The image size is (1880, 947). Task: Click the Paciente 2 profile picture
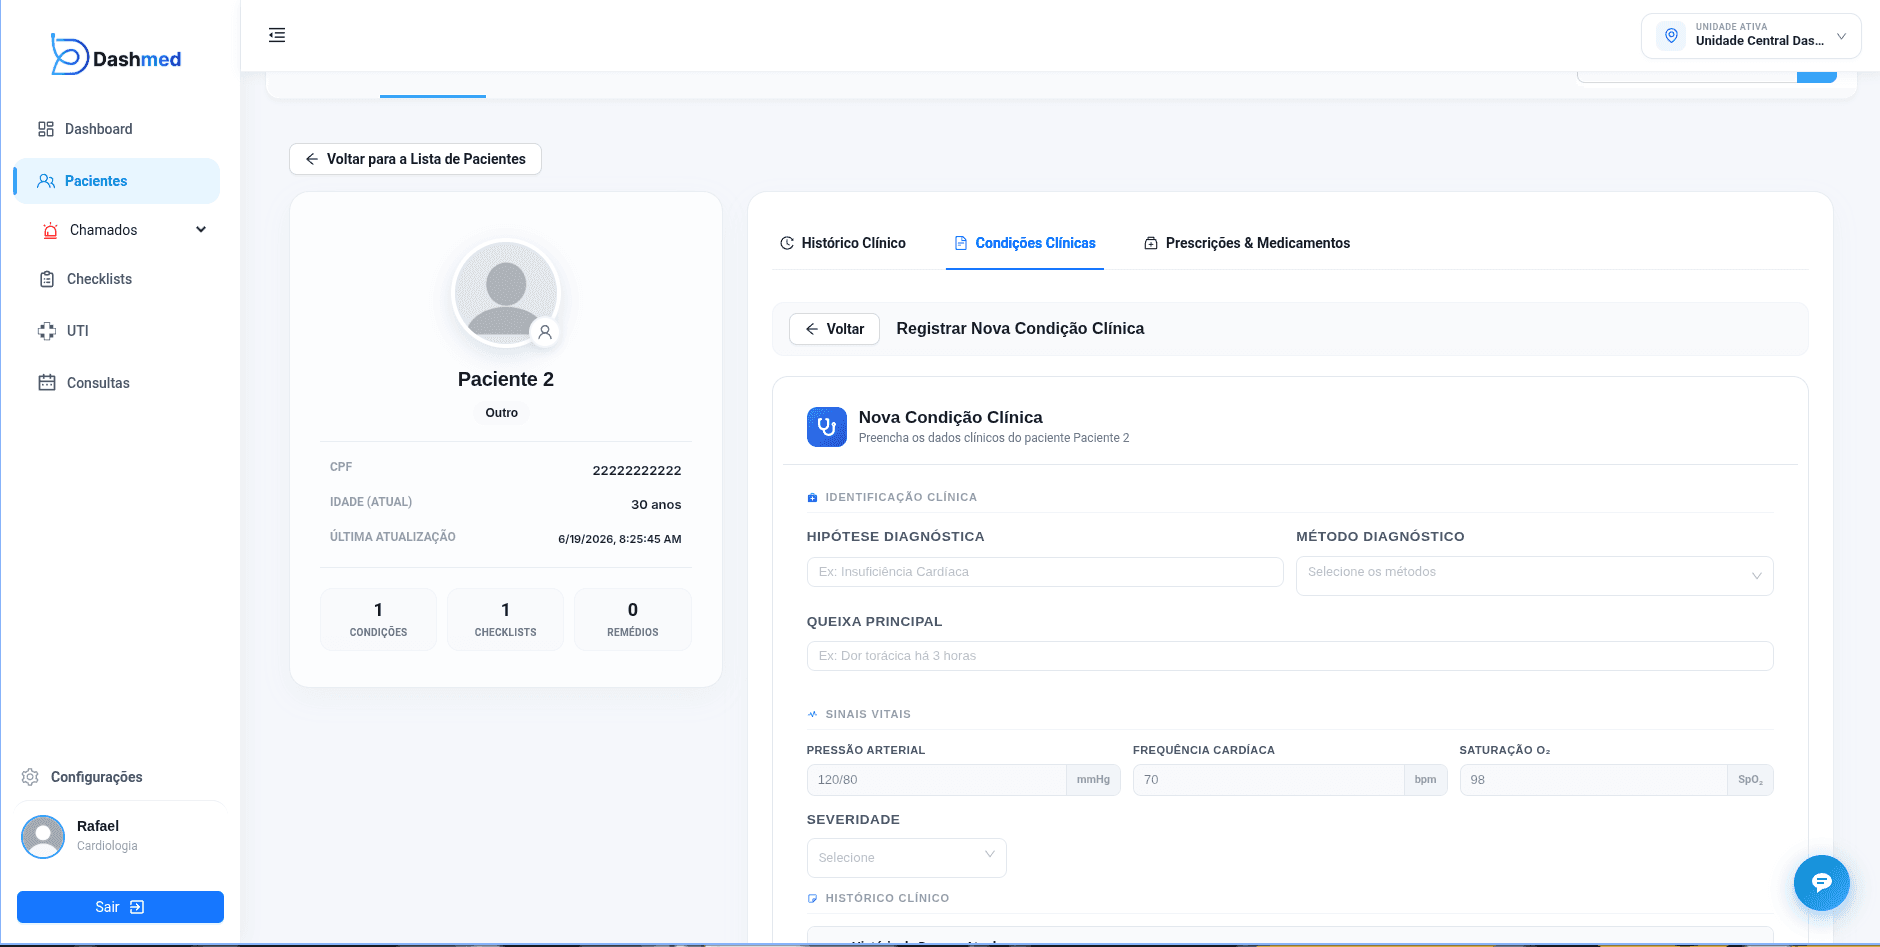[x=506, y=294]
